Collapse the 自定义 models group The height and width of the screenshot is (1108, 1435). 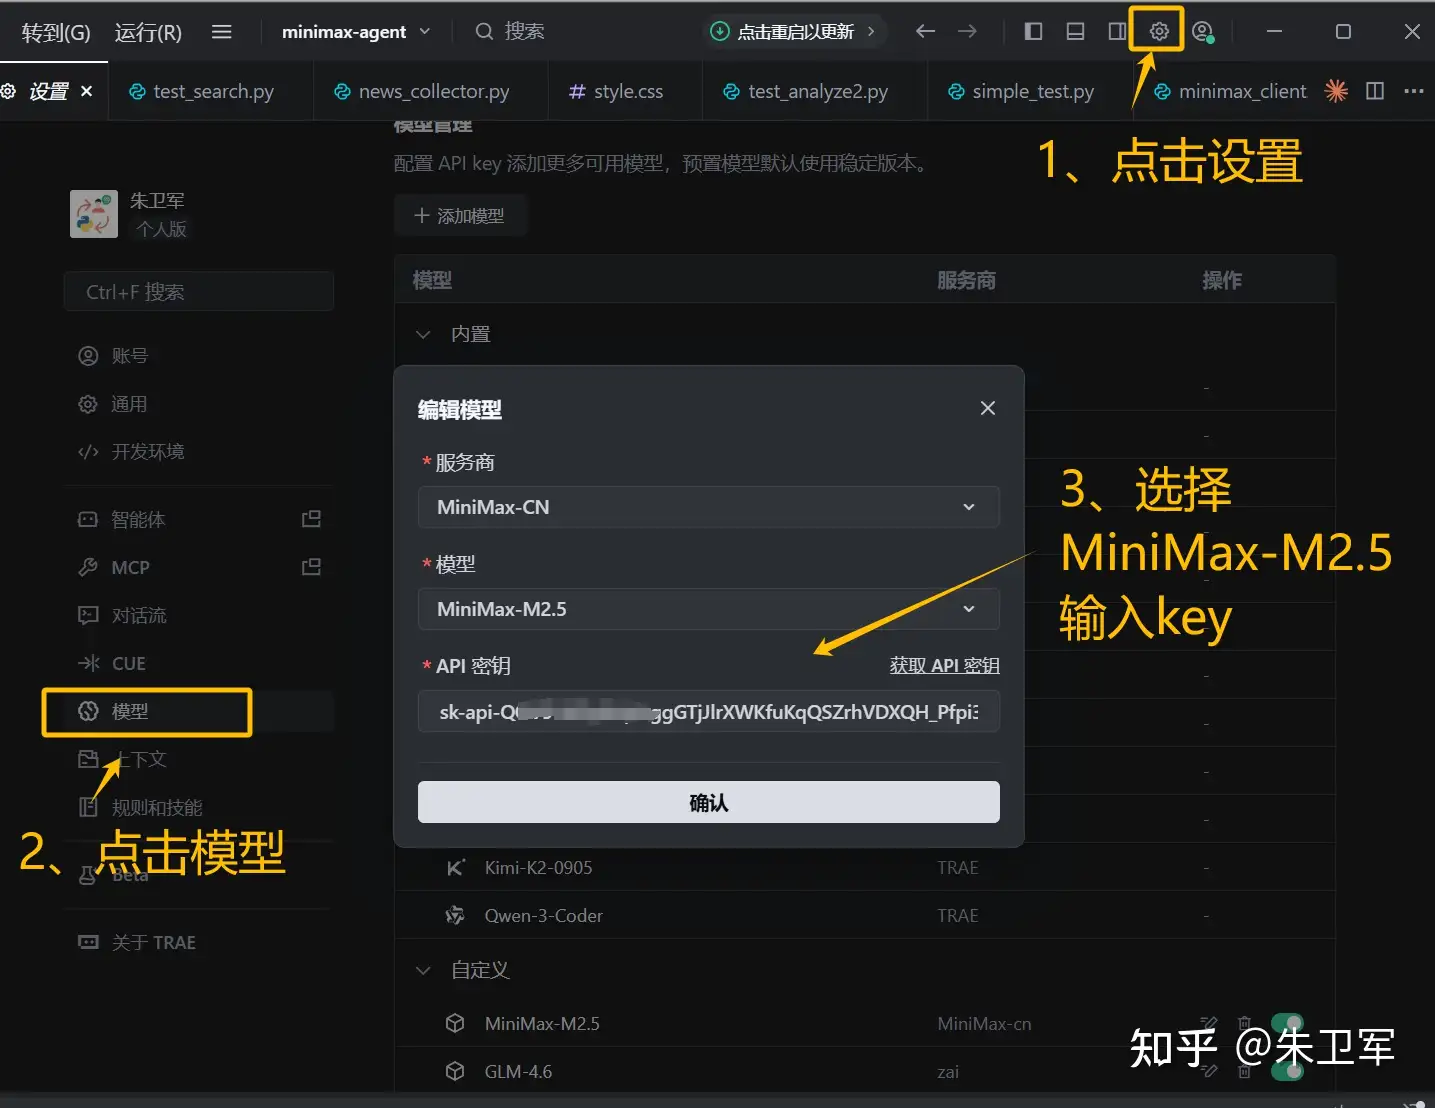[423, 970]
